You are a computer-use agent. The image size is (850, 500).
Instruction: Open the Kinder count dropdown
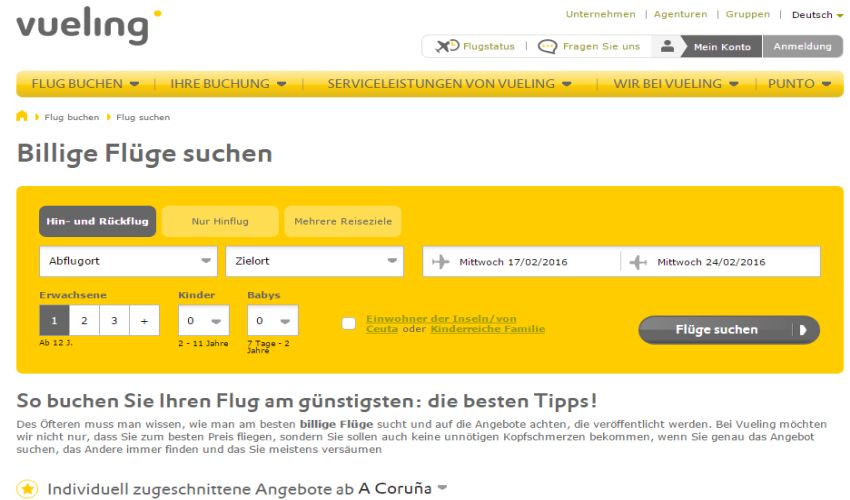204,320
